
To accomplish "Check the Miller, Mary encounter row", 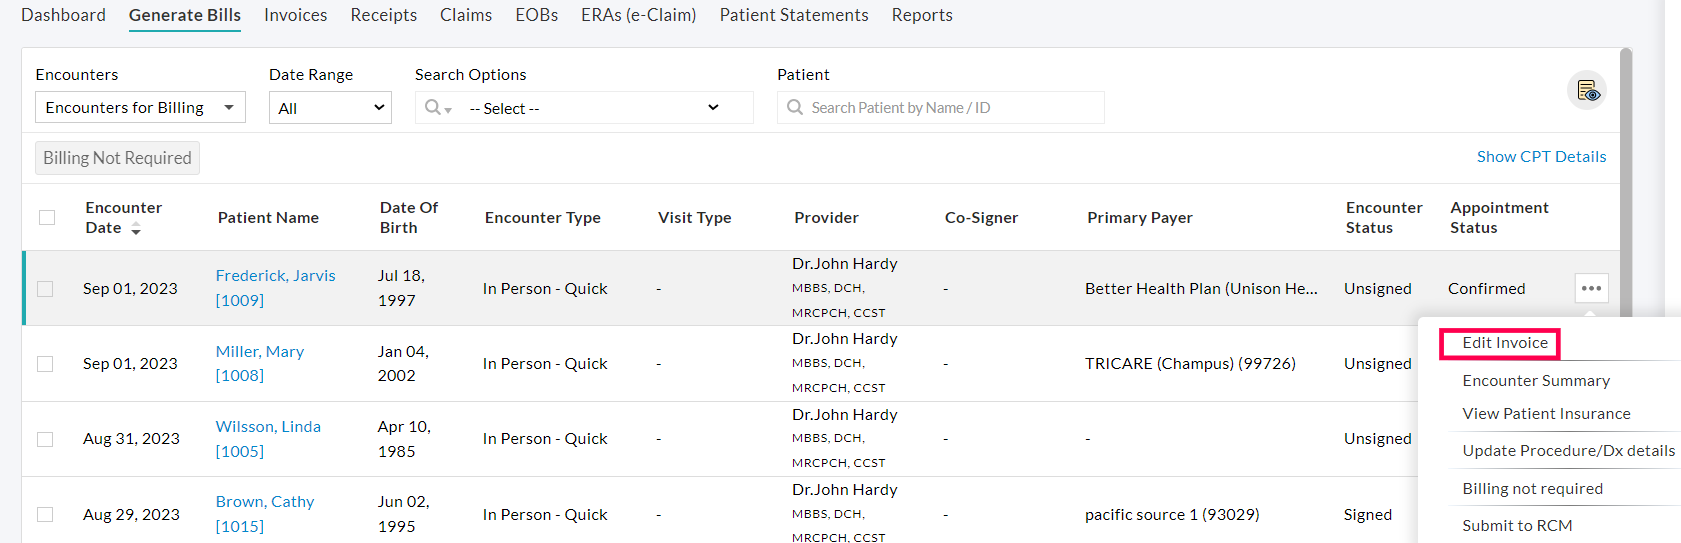I will [x=45, y=364].
